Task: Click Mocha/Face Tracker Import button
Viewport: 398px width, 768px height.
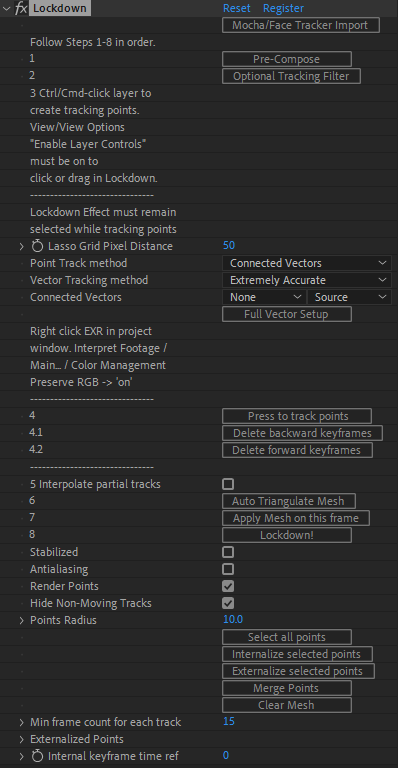Action: [x=301, y=25]
